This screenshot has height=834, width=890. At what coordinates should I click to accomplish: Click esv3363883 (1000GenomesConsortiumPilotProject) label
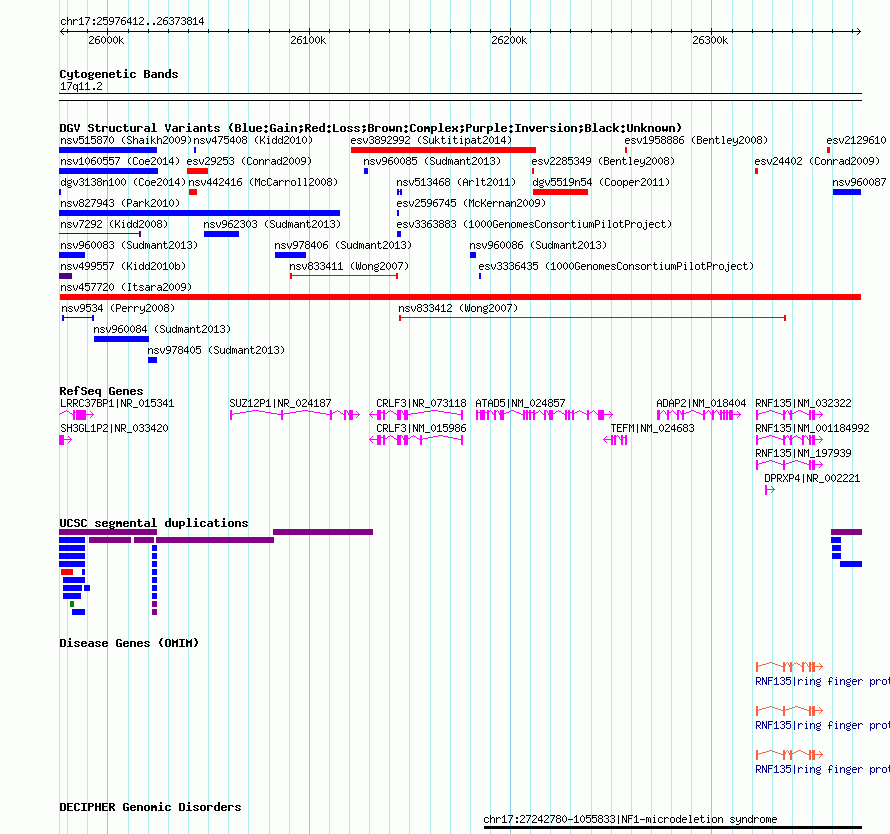[x=534, y=224]
